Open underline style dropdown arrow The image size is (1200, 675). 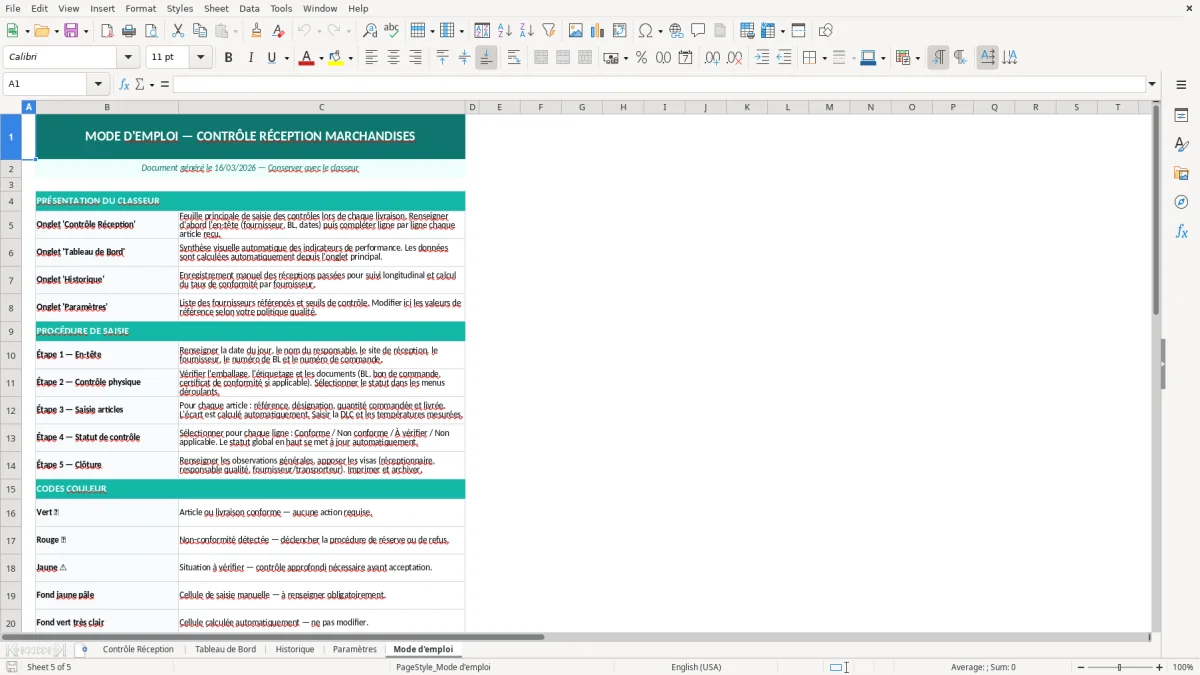[x=286, y=58]
